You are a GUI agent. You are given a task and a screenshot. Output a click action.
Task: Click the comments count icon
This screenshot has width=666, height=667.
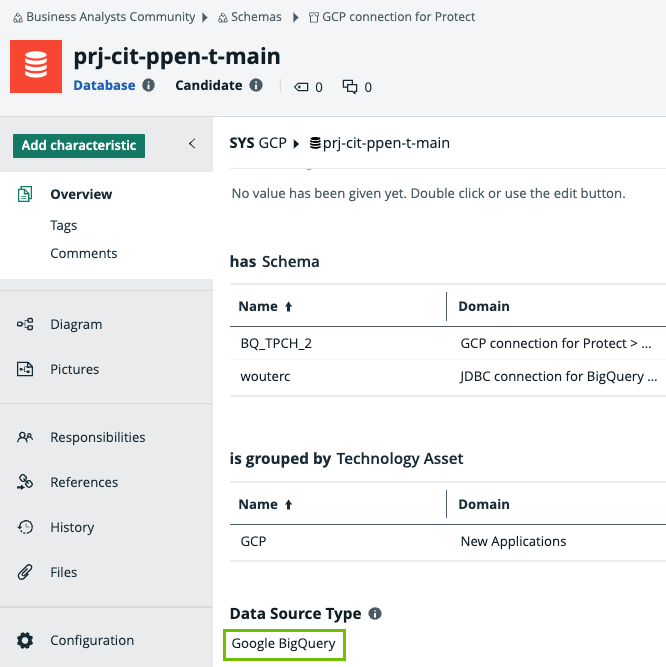click(x=350, y=87)
